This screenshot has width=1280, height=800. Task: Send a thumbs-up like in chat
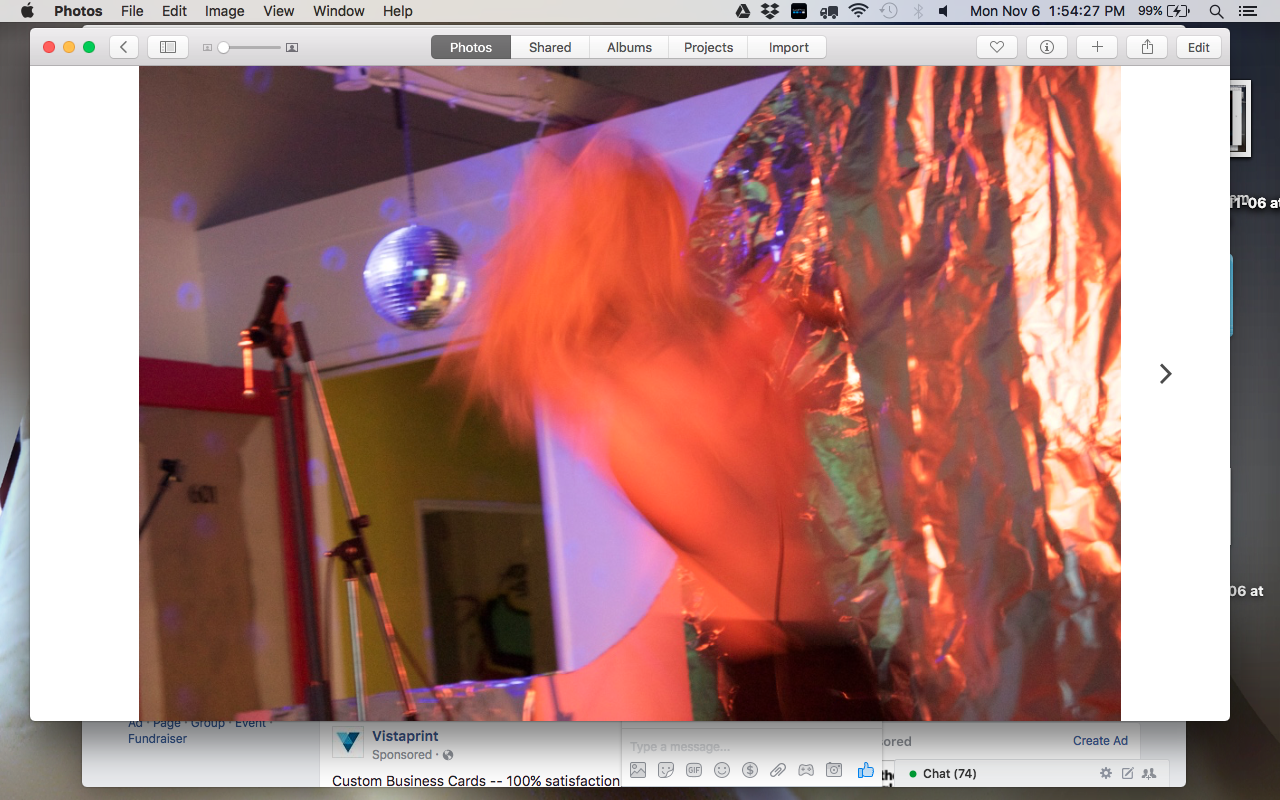pyautogui.click(x=865, y=770)
